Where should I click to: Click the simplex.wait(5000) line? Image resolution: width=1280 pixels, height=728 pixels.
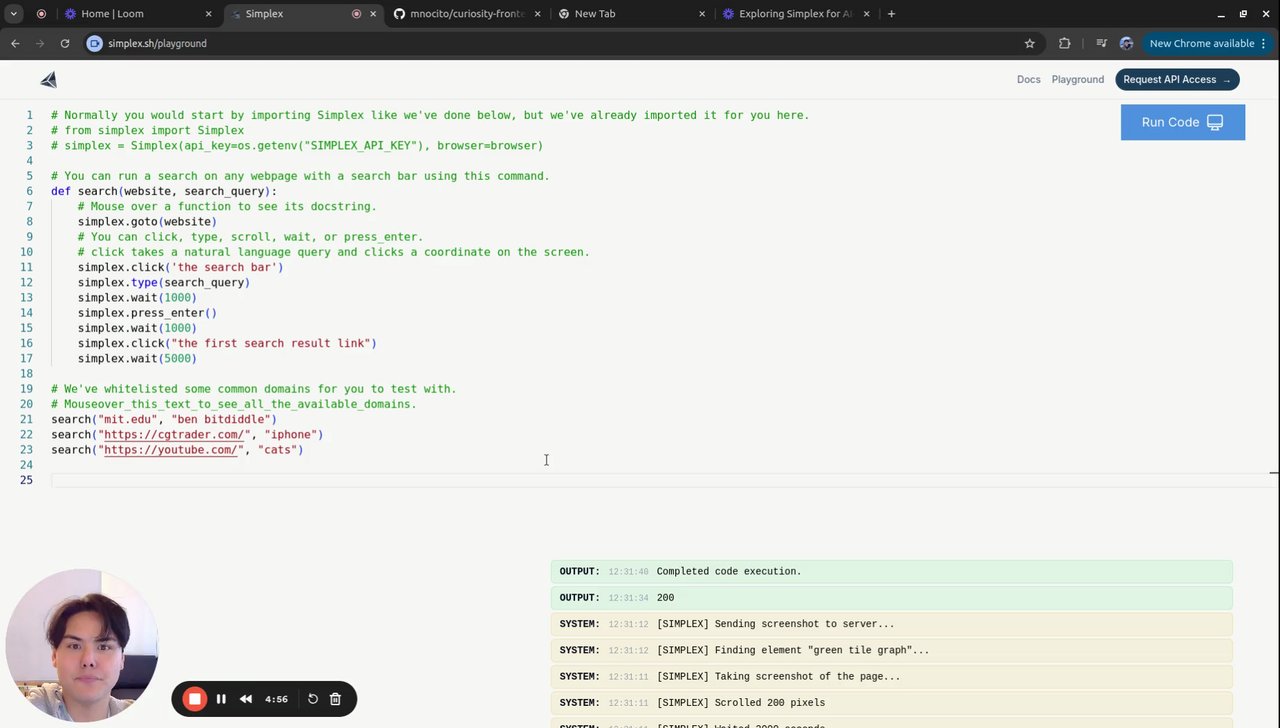[x=137, y=359]
